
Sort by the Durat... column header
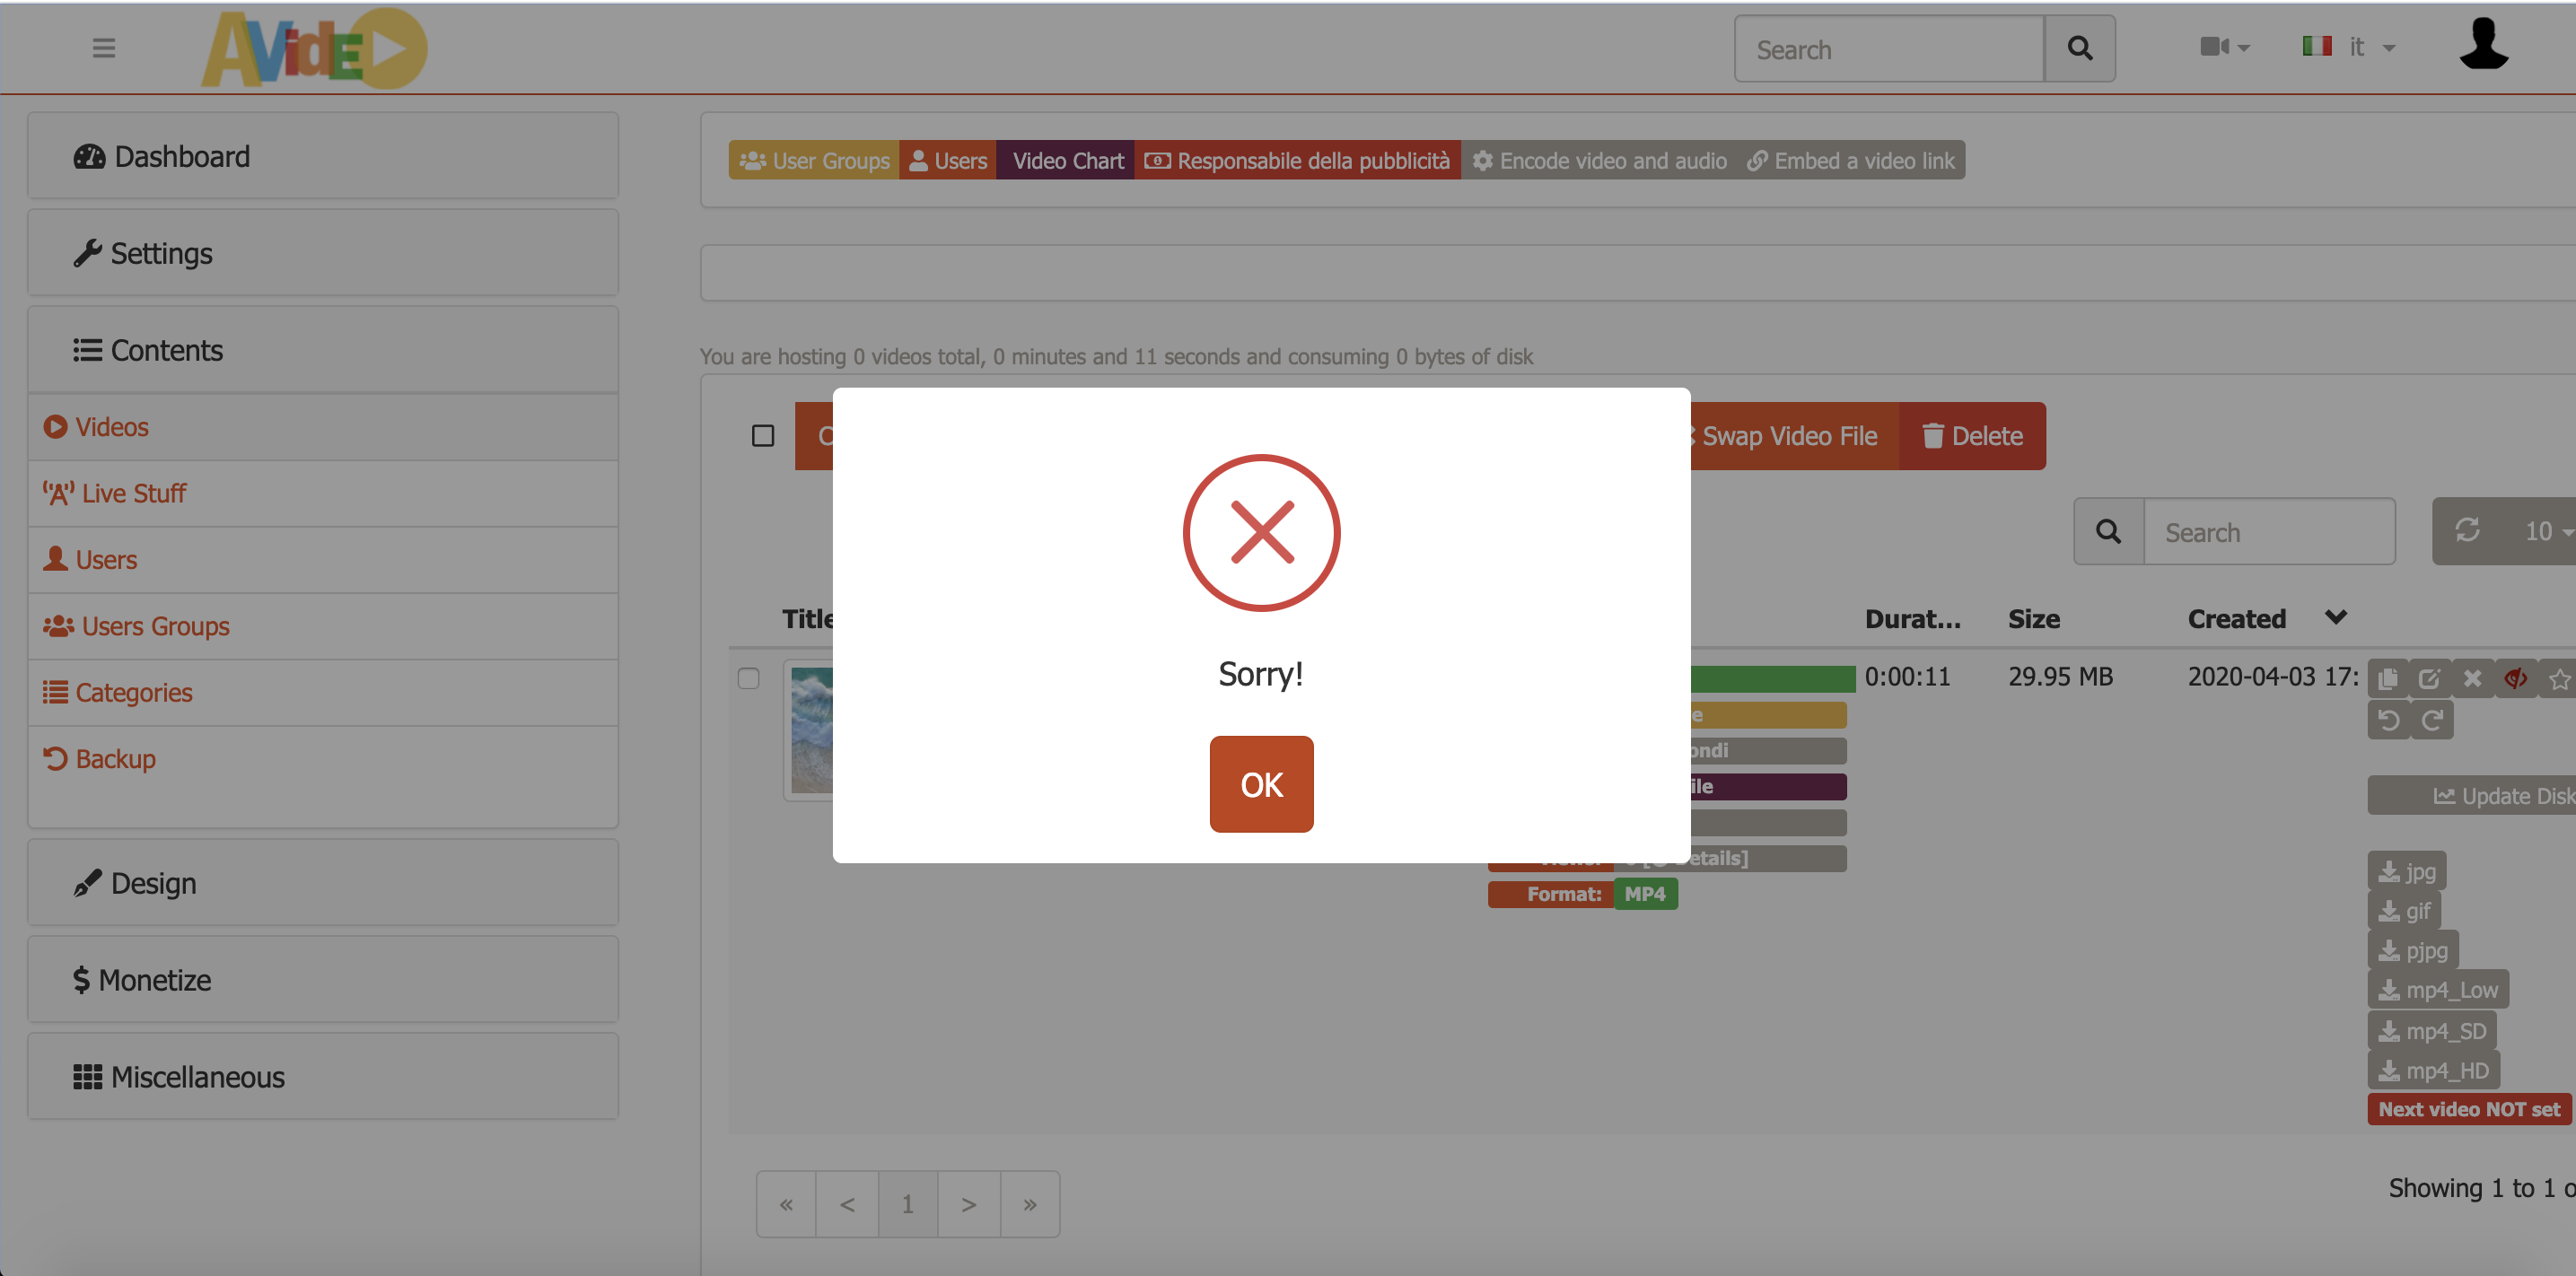coord(1912,618)
